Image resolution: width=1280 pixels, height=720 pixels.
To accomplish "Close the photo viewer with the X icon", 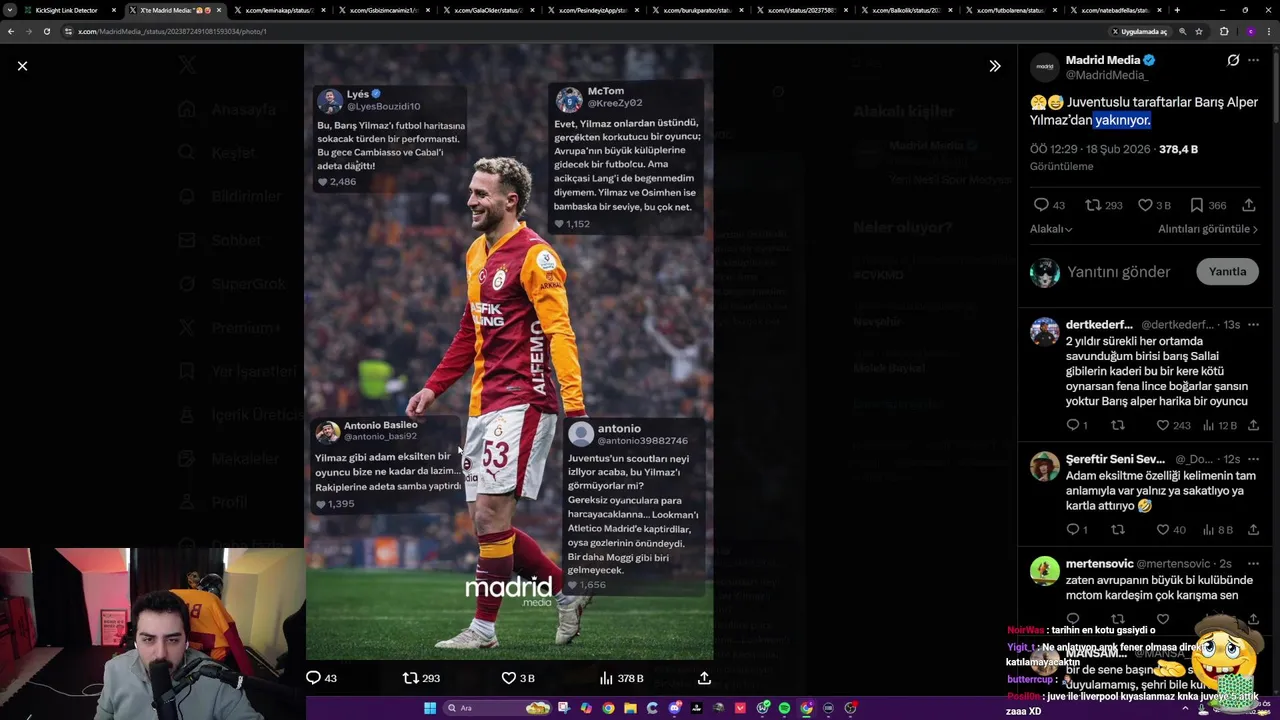I will (22, 66).
